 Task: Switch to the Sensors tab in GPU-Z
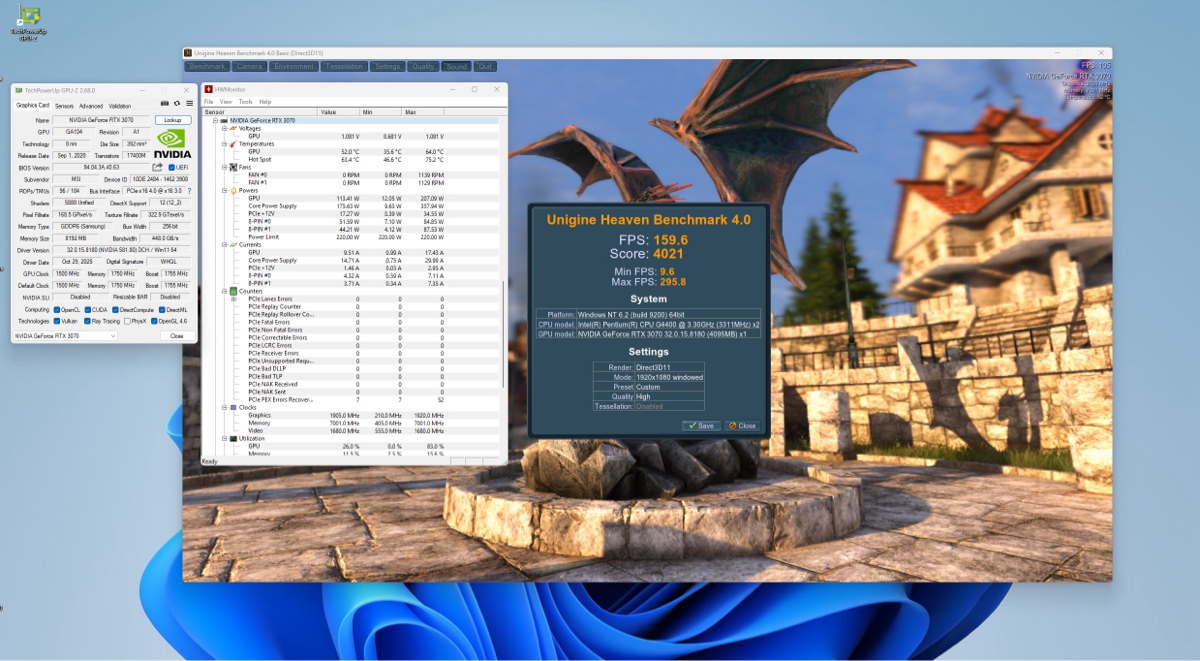pyautogui.click(x=64, y=105)
